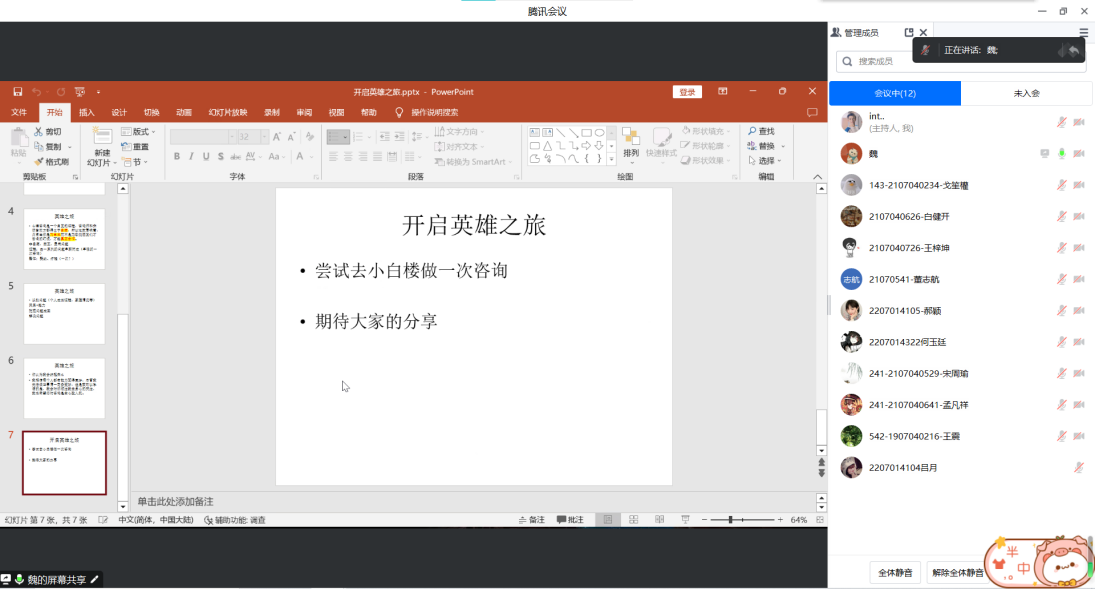
Task: Click the Mute All (全体静音) button
Action: click(x=895, y=573)
